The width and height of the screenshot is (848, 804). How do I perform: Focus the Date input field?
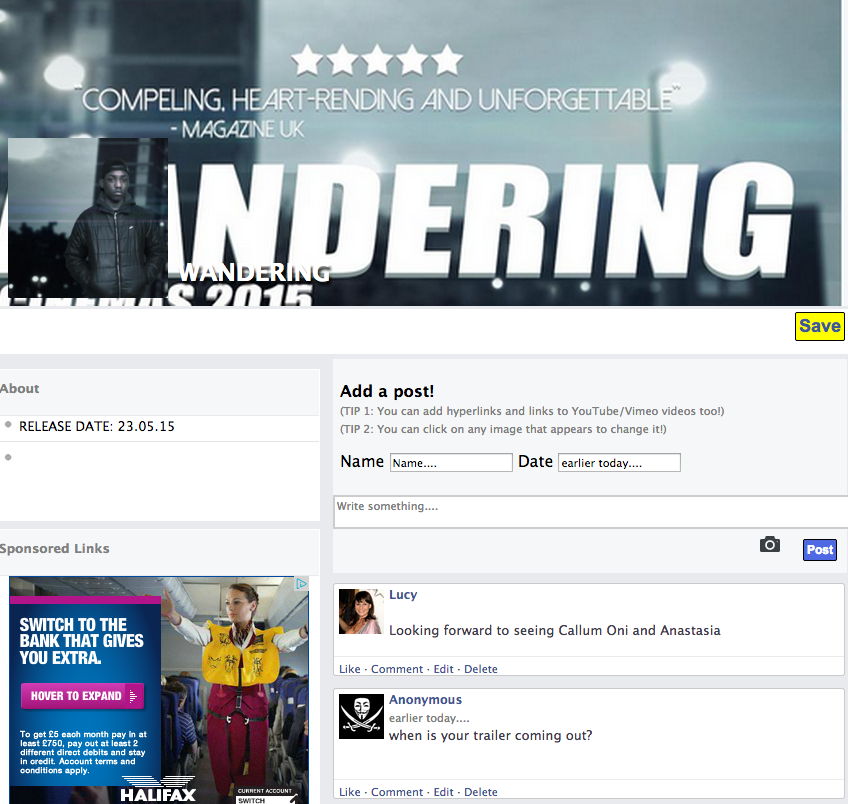[x=619, y=463]
